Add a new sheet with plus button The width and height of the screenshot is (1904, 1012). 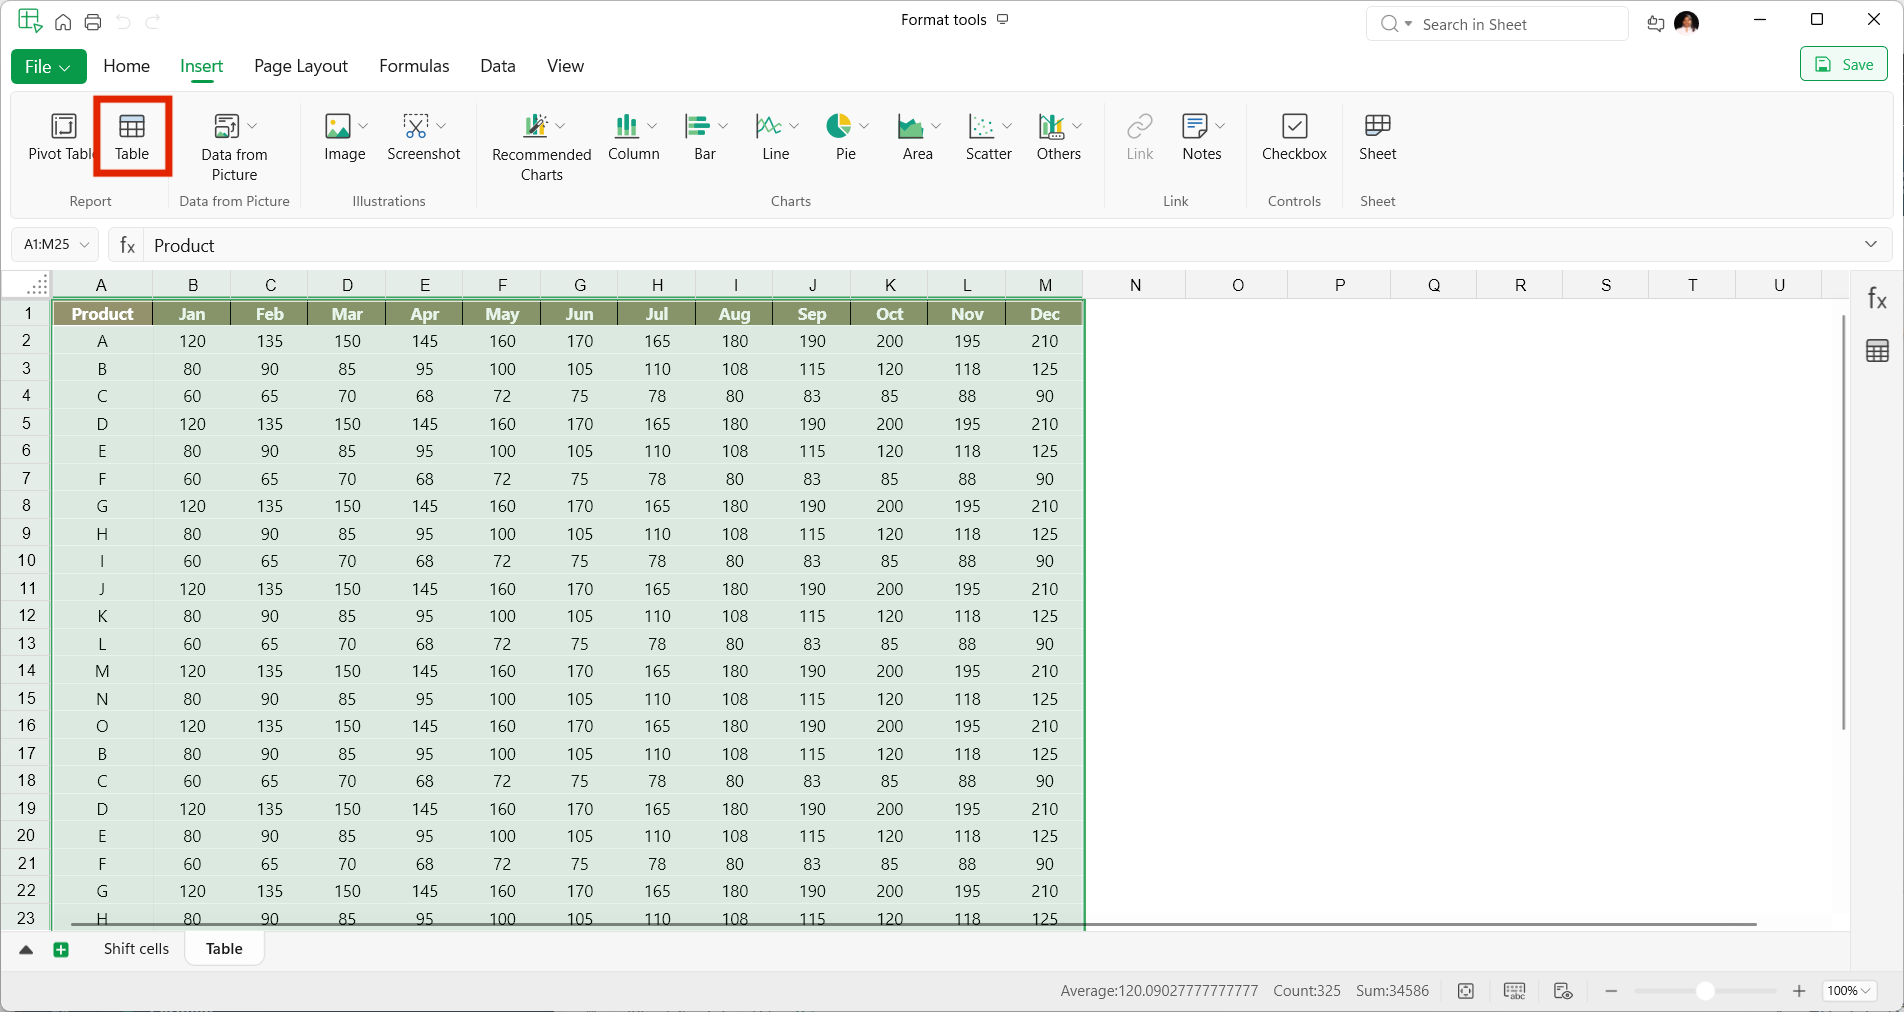click(61, 950)
